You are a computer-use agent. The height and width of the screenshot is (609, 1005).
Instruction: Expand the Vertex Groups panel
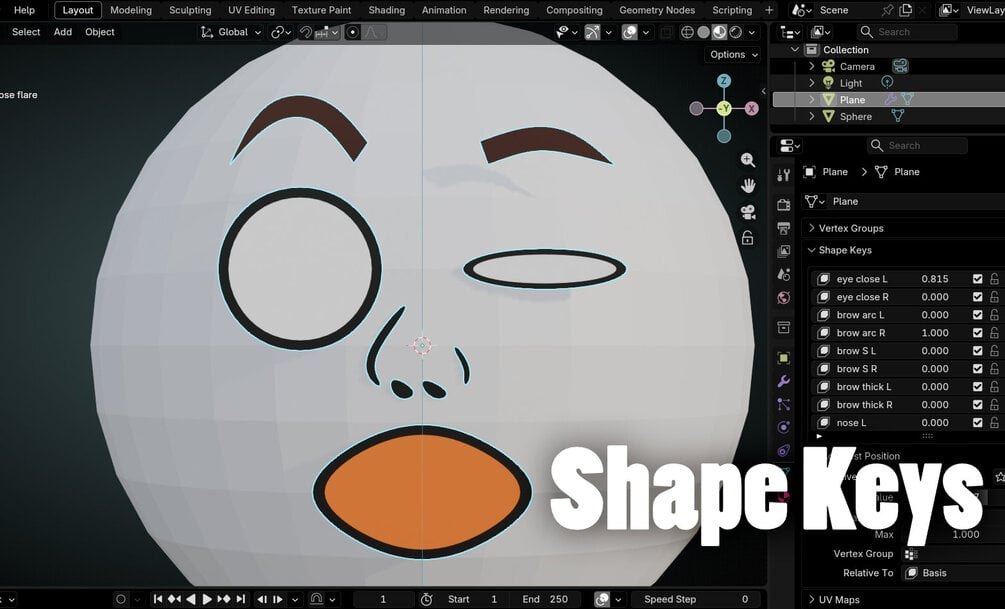point(851,228)
